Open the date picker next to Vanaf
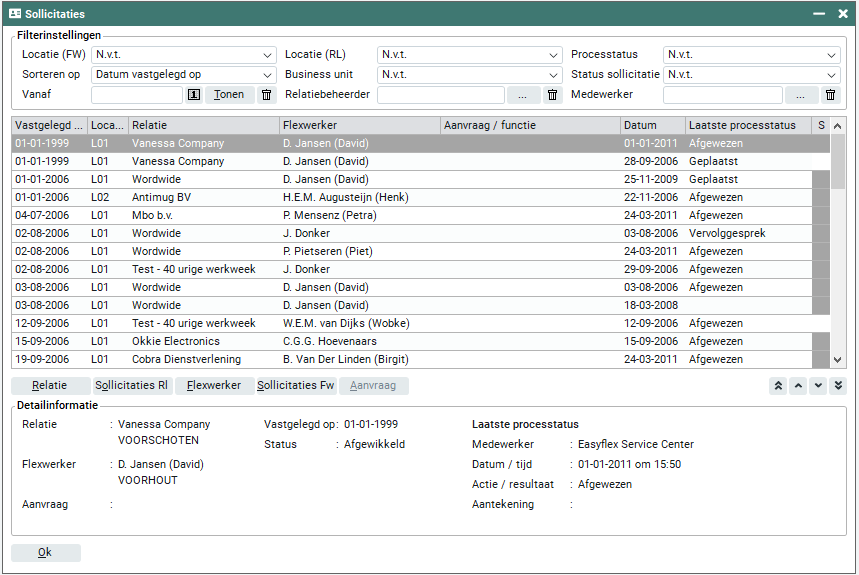The image size is (859, 575). (x=193, y=95)
